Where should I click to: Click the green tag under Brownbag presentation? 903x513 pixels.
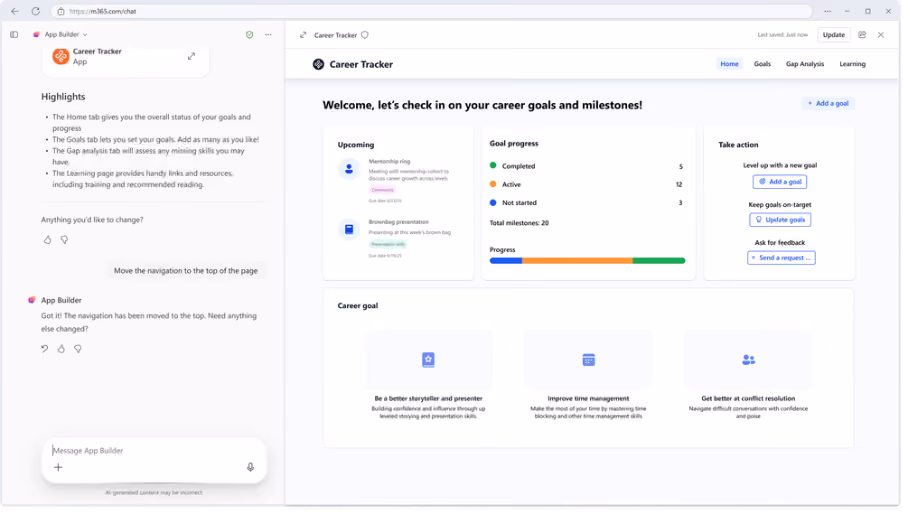tap(388, 244)
